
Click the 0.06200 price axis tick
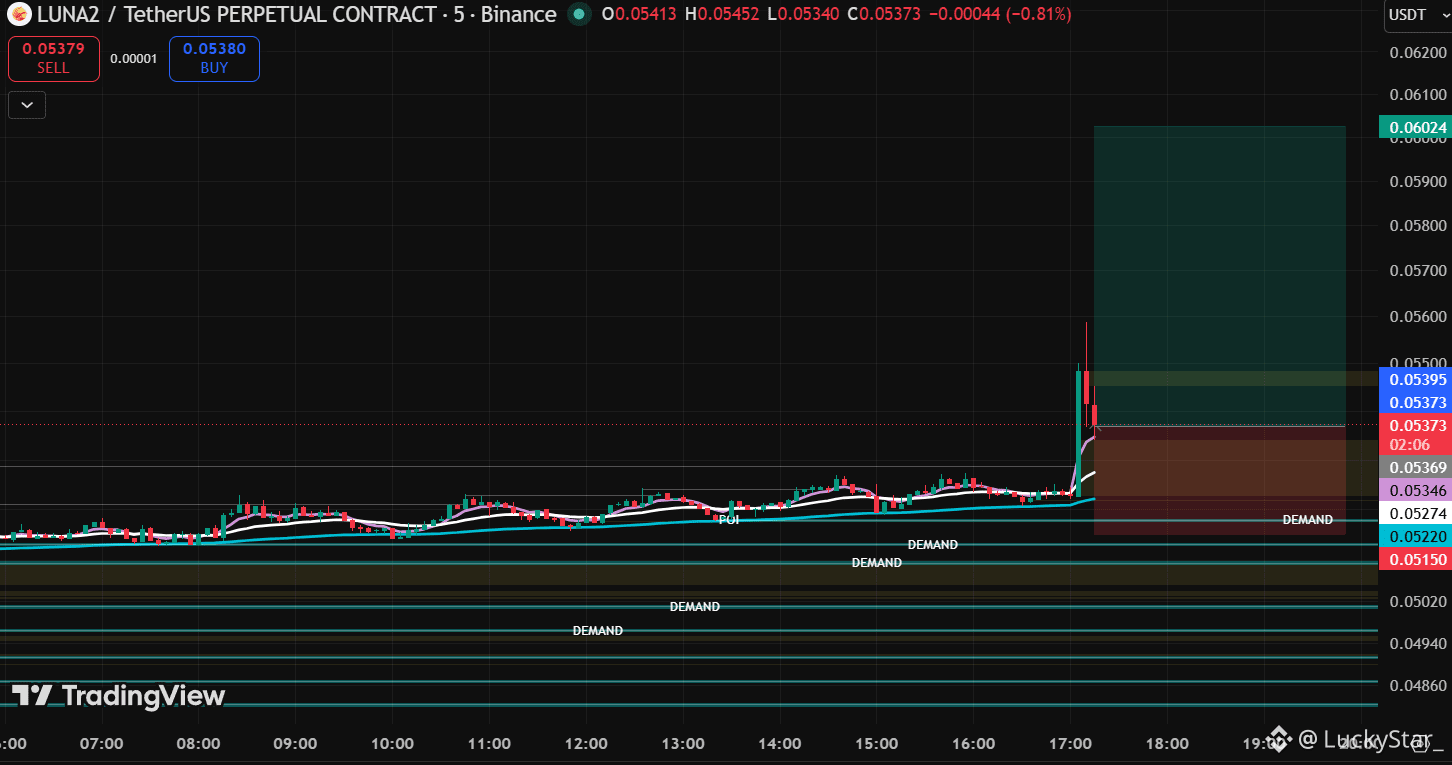point(1418,53)
